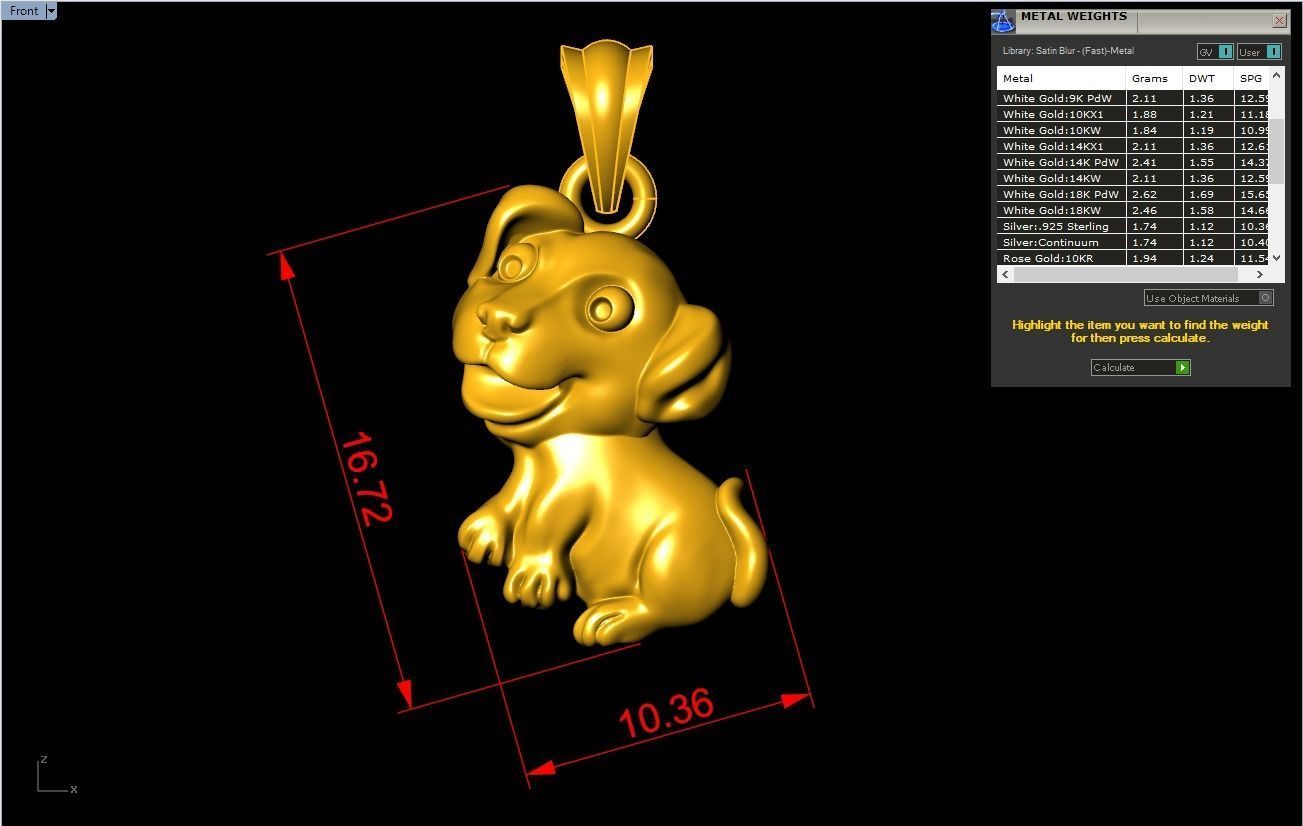Select the White Gold:10KX1 row
The height and width of the screenshot is (826, 1303).
[x=1133, y=114]
